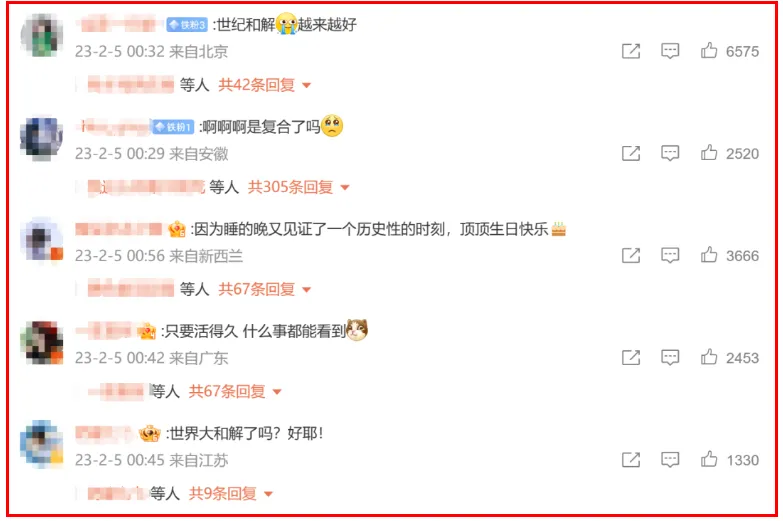The width and height of the screenshot is (783, 521).
Task: Expand 共305条回复 replies
Action: point(299,187)
